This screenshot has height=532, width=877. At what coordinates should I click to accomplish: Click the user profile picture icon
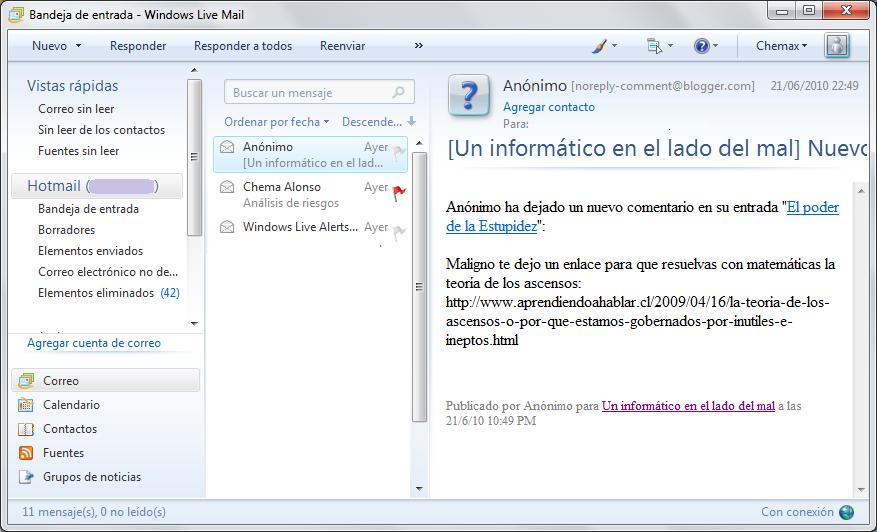click(x=837, y=45)
